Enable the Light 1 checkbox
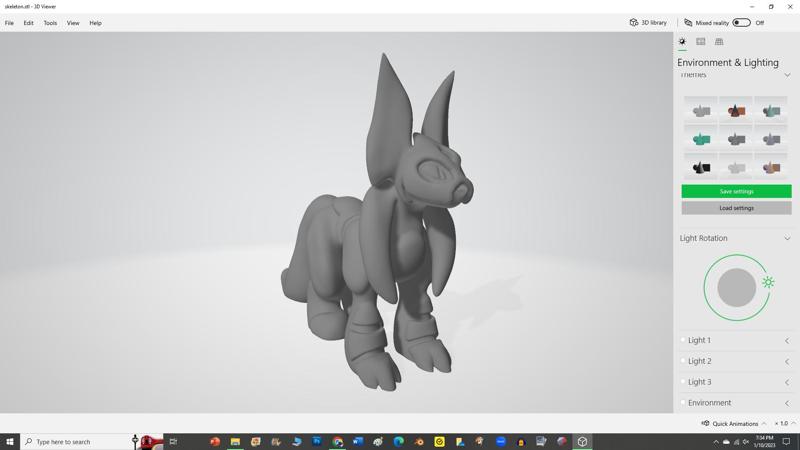The height and width of the screenshot is (450, 800). tap(683, 340)
